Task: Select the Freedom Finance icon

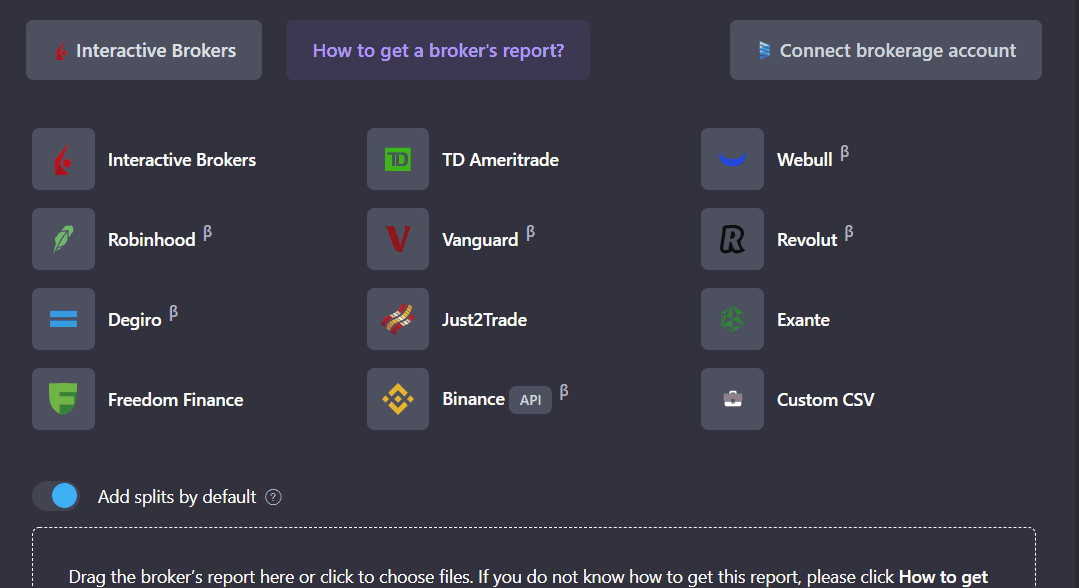Action: coord(63,399)
